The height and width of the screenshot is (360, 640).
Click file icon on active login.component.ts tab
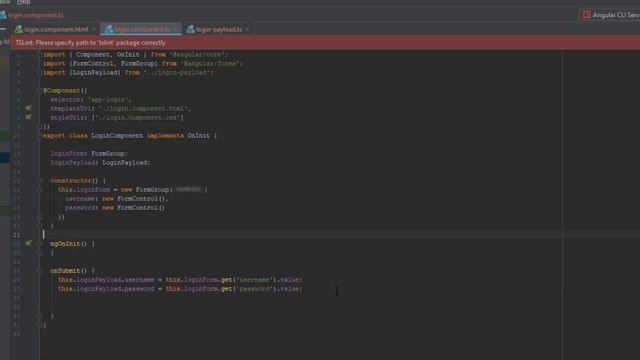click(x=109, y=29)
